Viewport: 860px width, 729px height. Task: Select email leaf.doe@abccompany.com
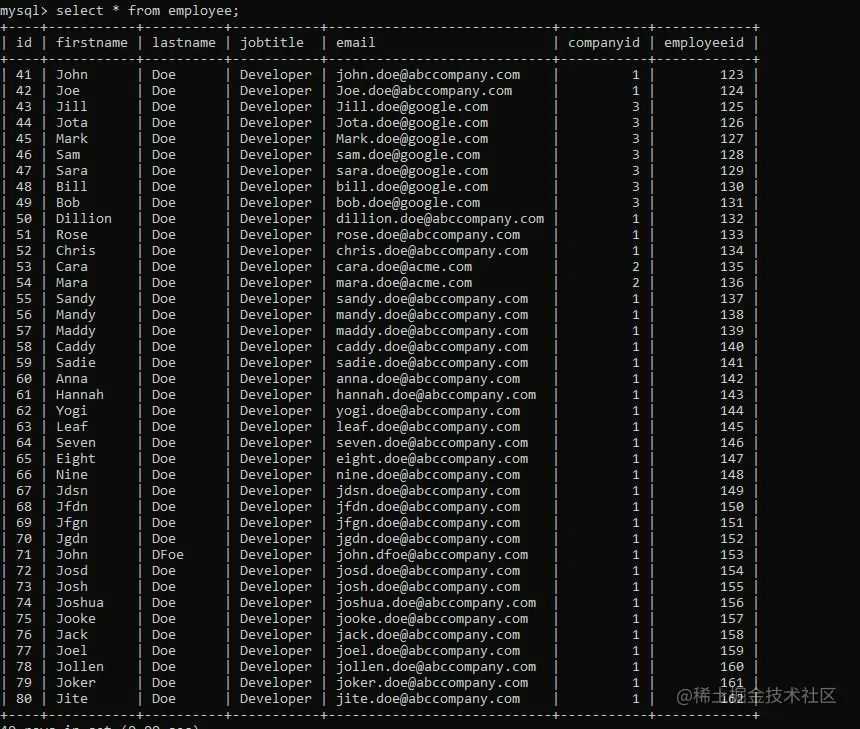coord(428,426)
